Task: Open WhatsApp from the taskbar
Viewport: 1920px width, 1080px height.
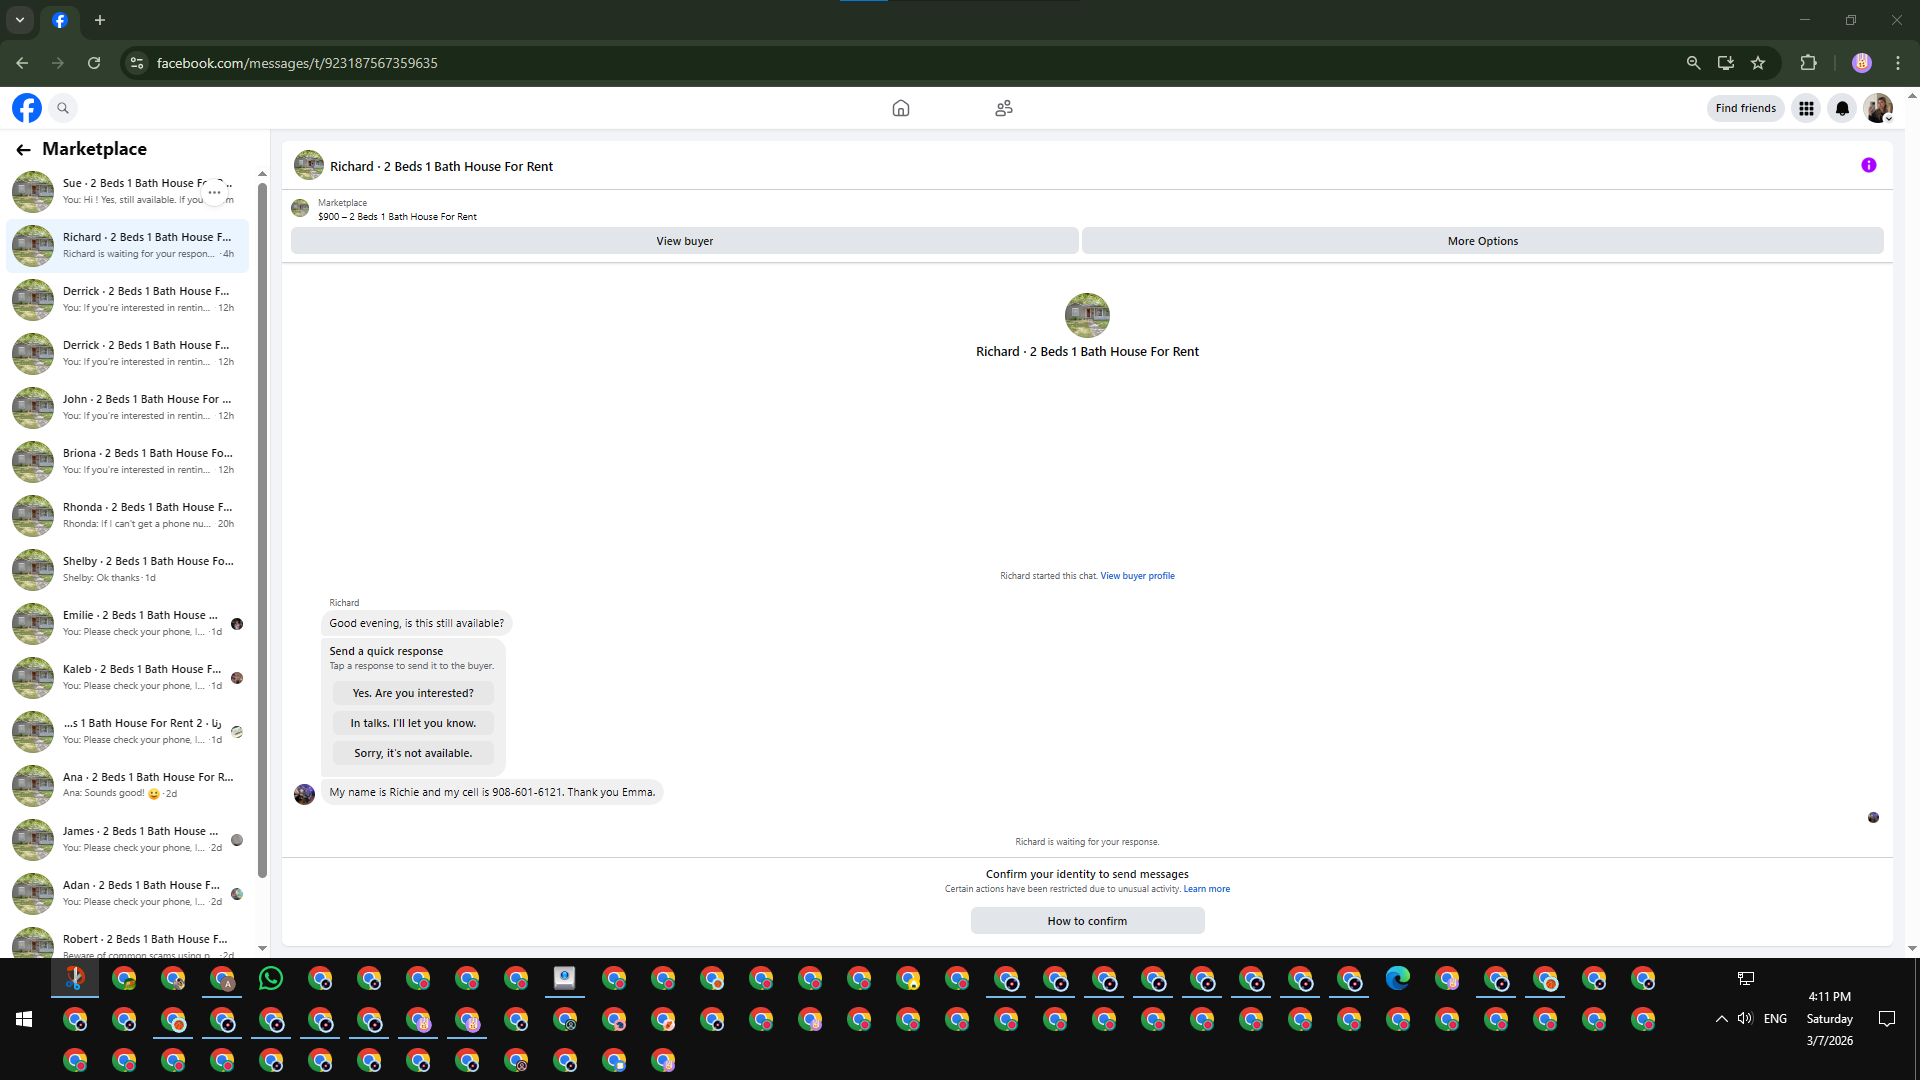Action: pyautogui.click(x=270, y=978)
